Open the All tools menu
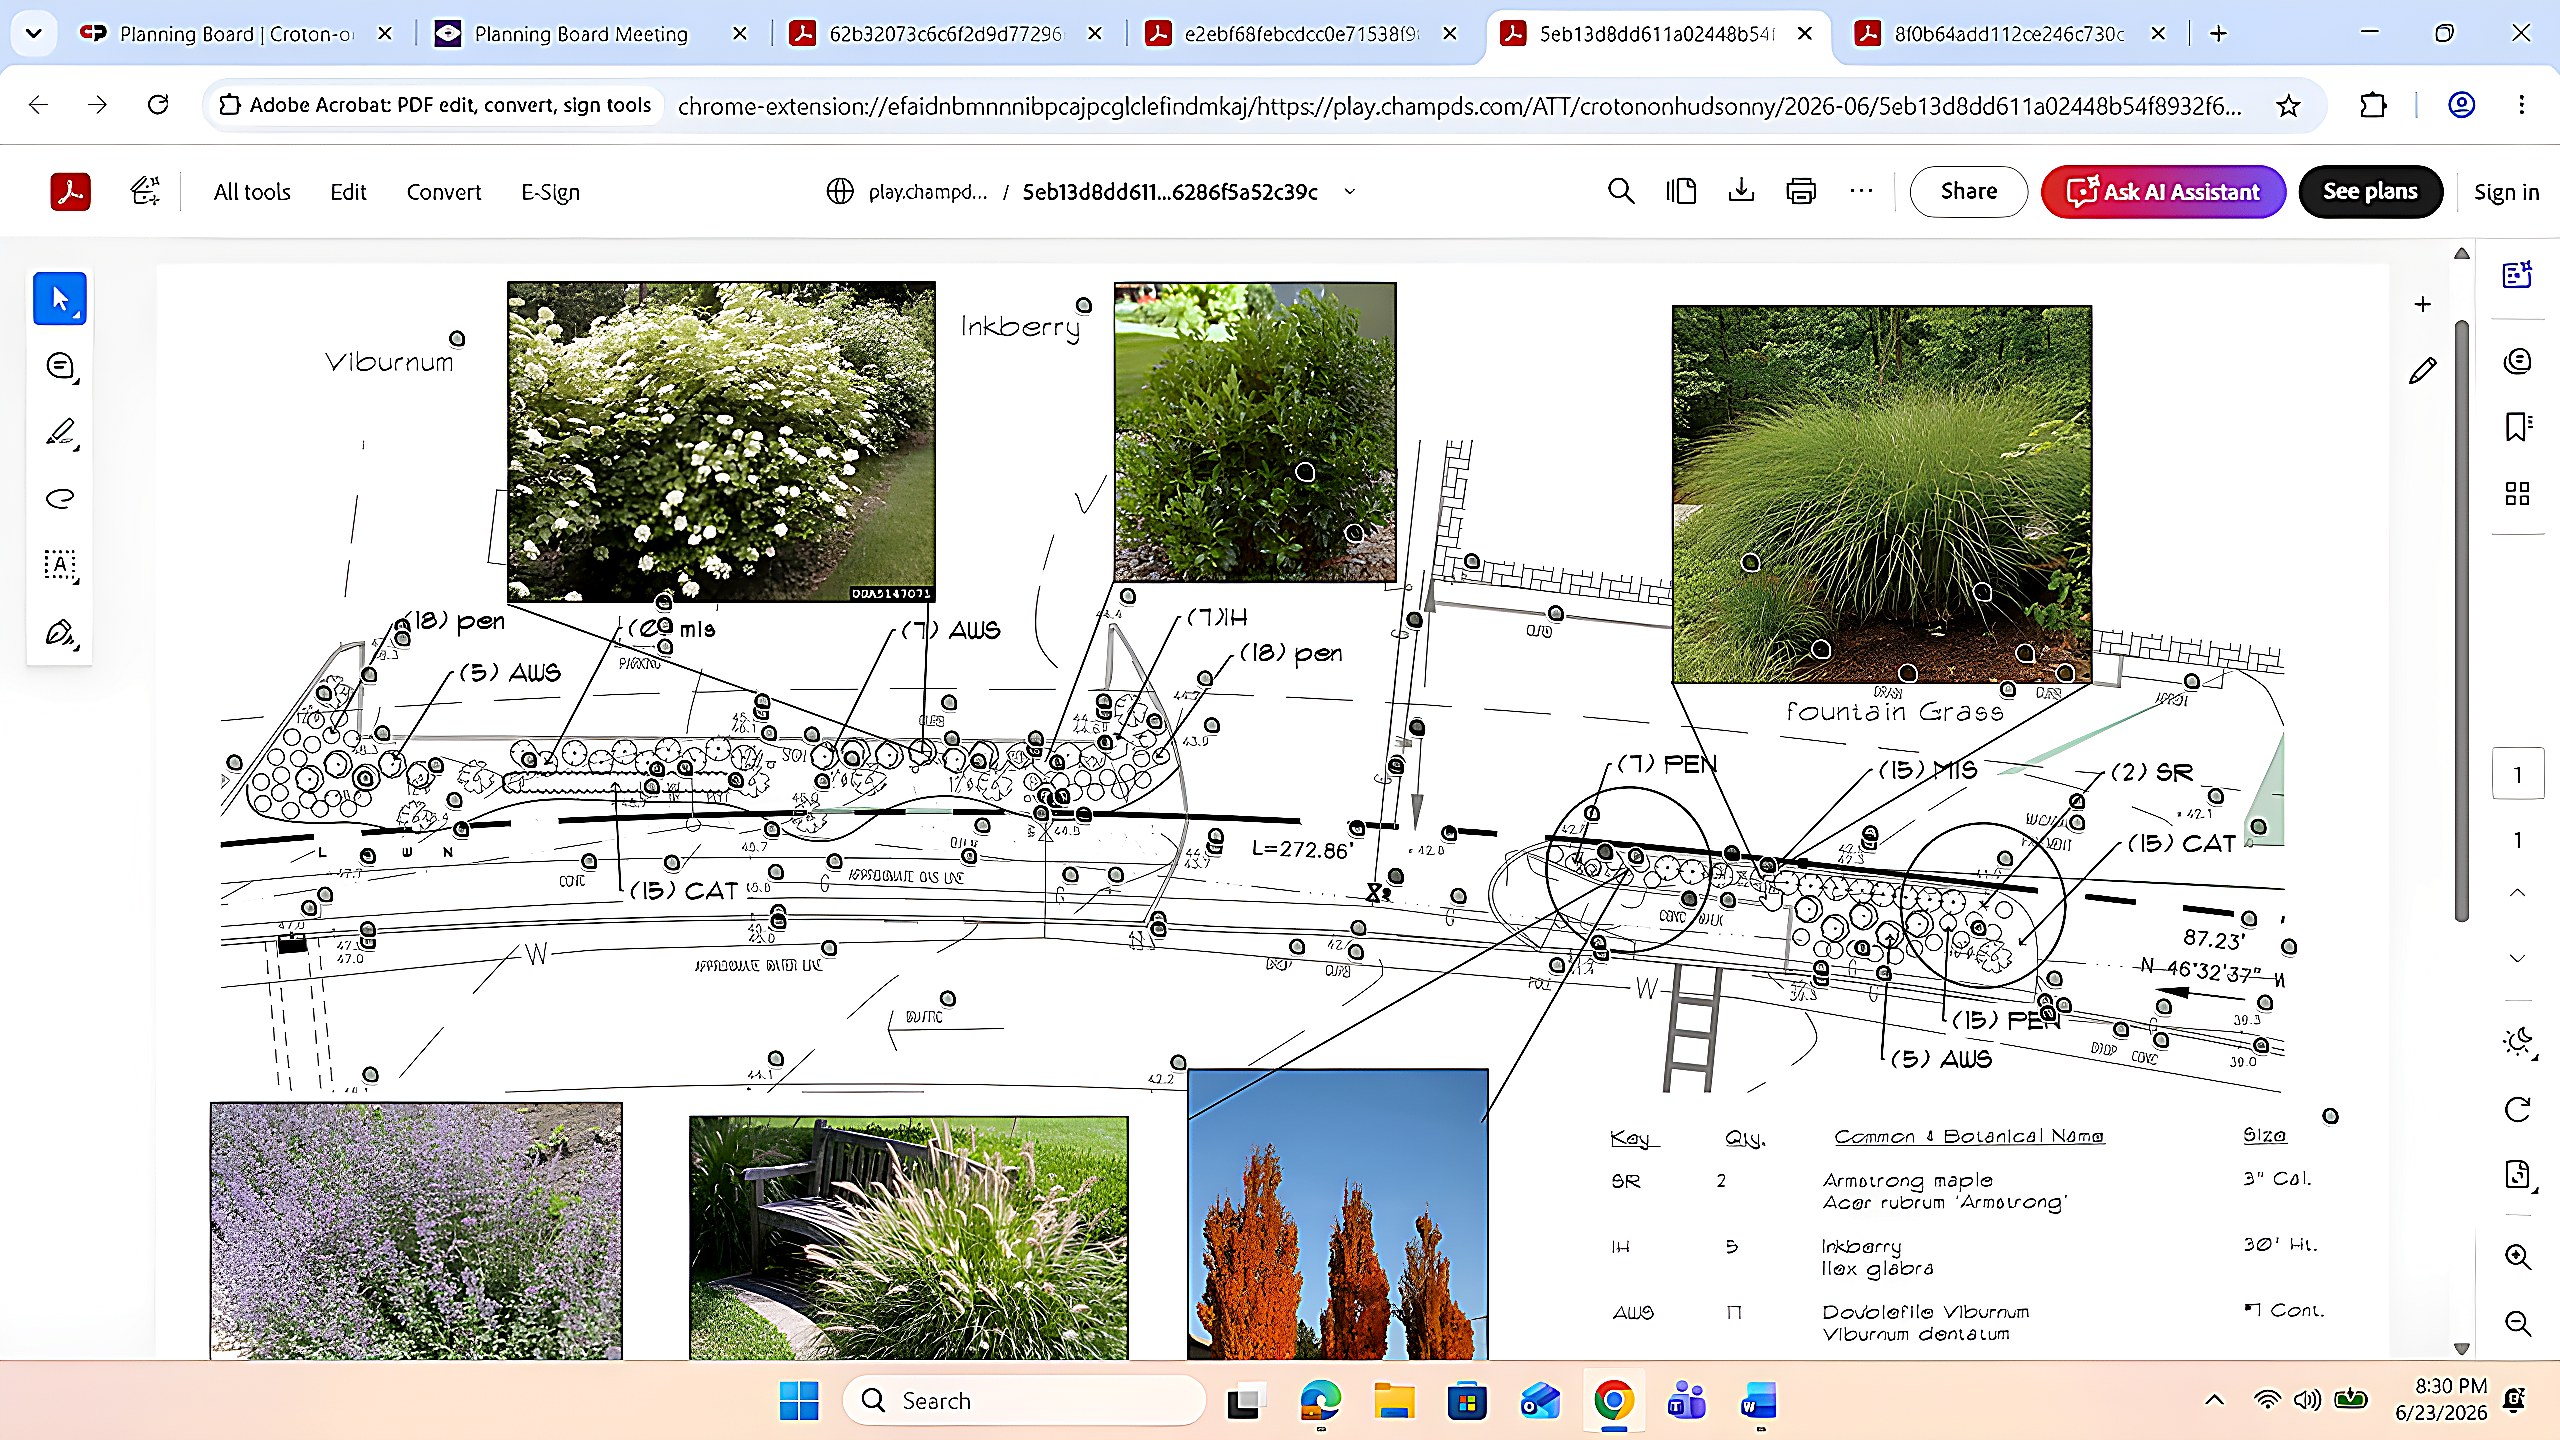2560x1440 pixels. (252, 192)
